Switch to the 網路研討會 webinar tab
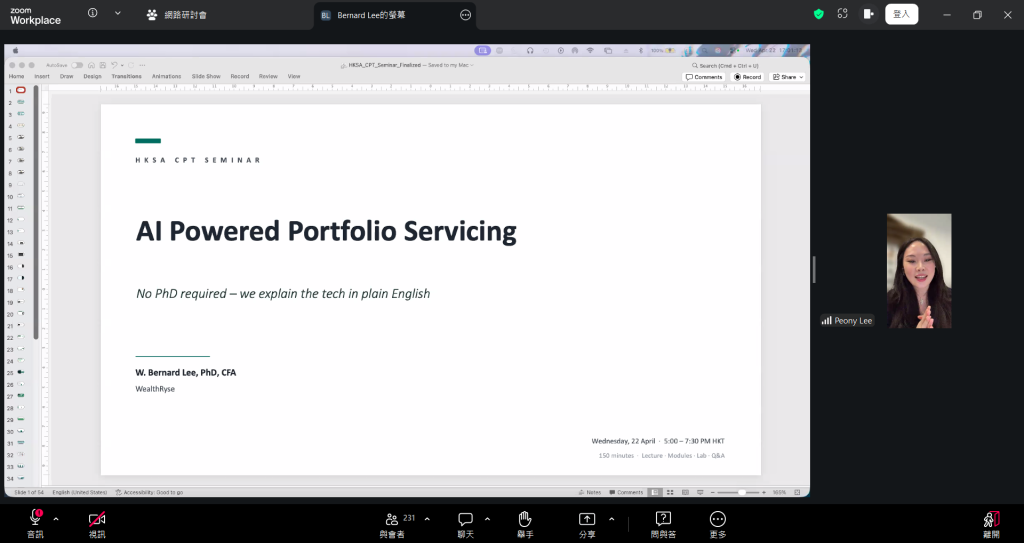The height and width of the screenshot is (543, 1024). pyautogui.click(x=175, y=15)
